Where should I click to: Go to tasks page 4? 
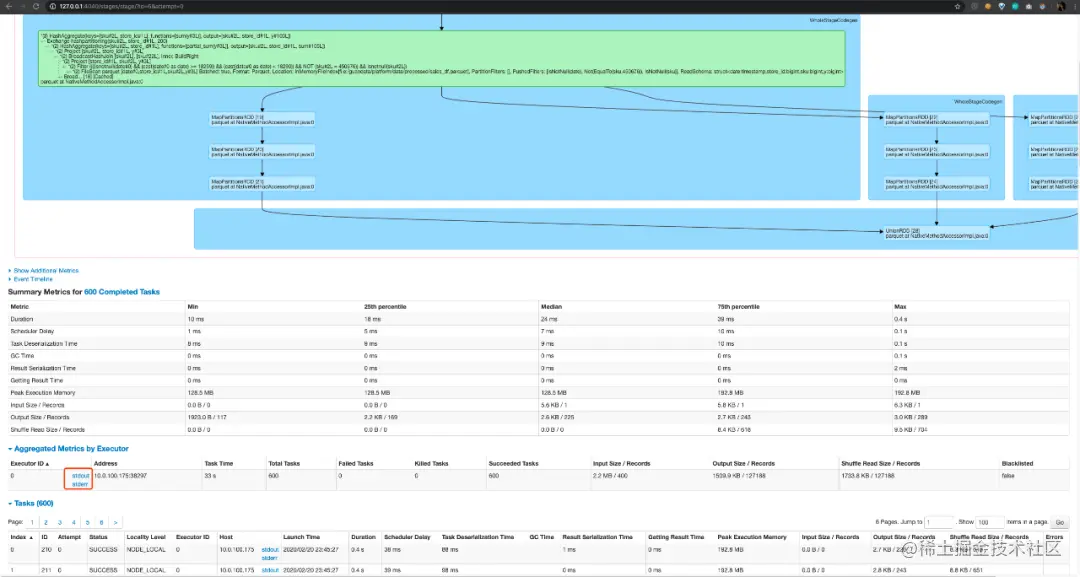(74, 523)
